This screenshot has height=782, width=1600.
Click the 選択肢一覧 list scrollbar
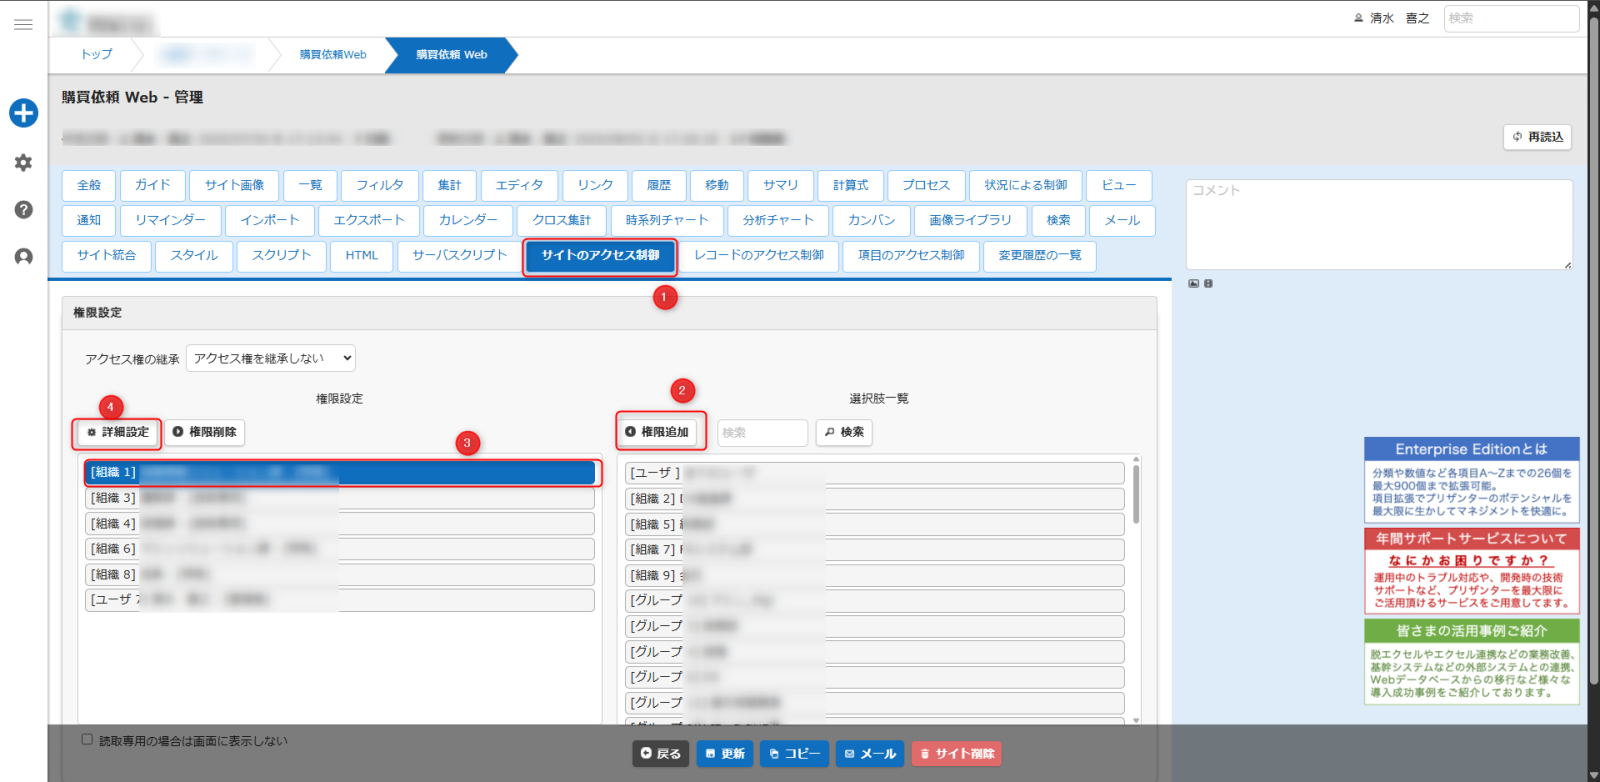[1136, 495]
